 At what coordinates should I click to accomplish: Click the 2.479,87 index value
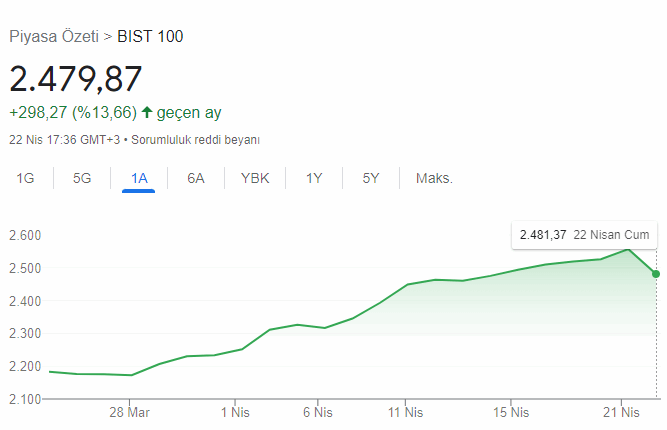pos(75,79)
